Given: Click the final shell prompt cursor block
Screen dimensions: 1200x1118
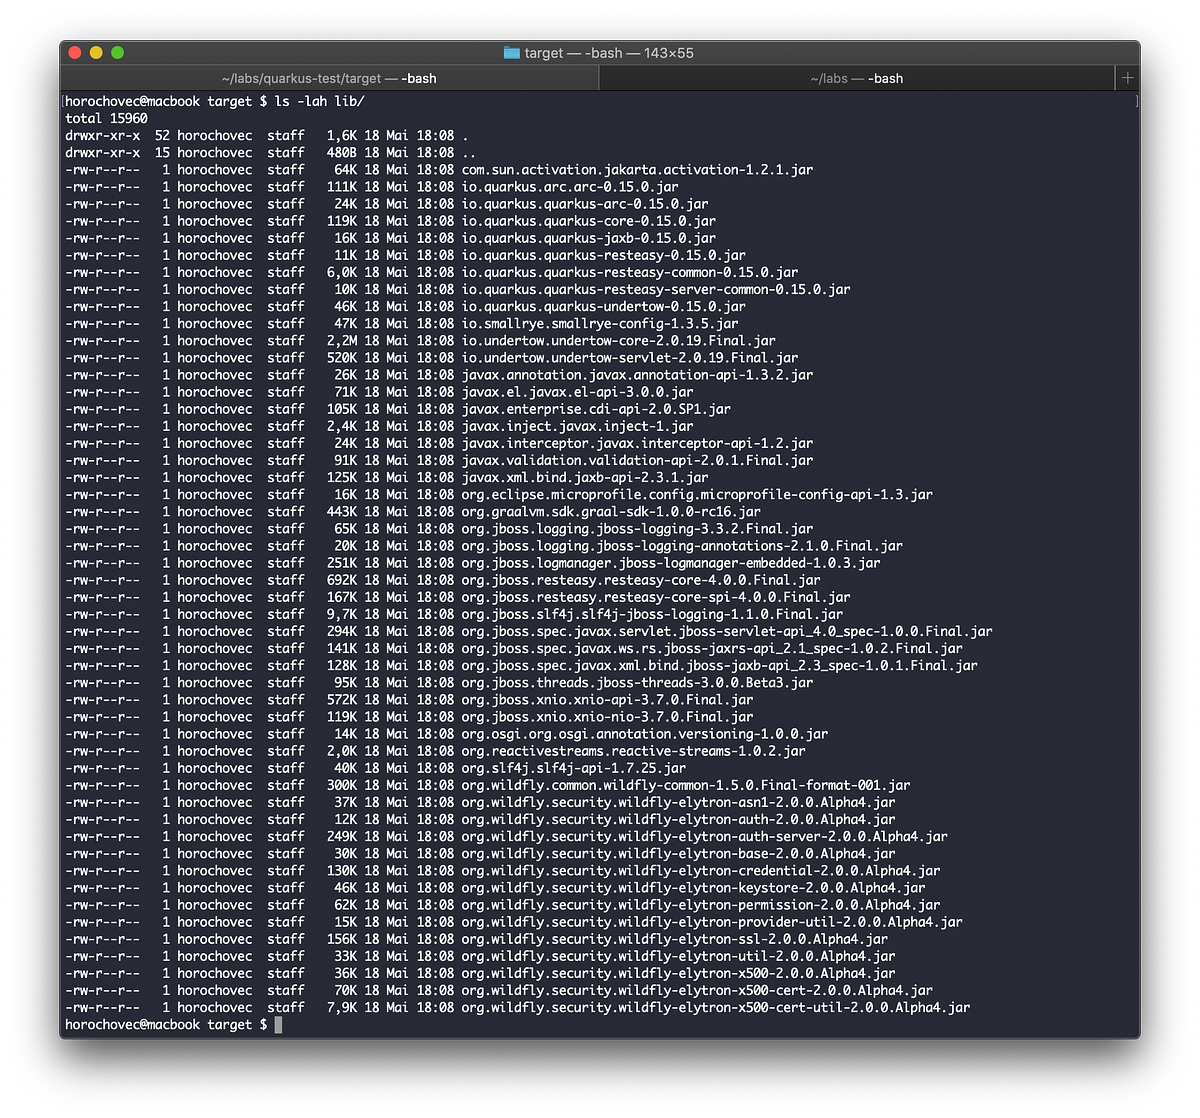Looking at the screenshot, I should tap(278, 1025).
